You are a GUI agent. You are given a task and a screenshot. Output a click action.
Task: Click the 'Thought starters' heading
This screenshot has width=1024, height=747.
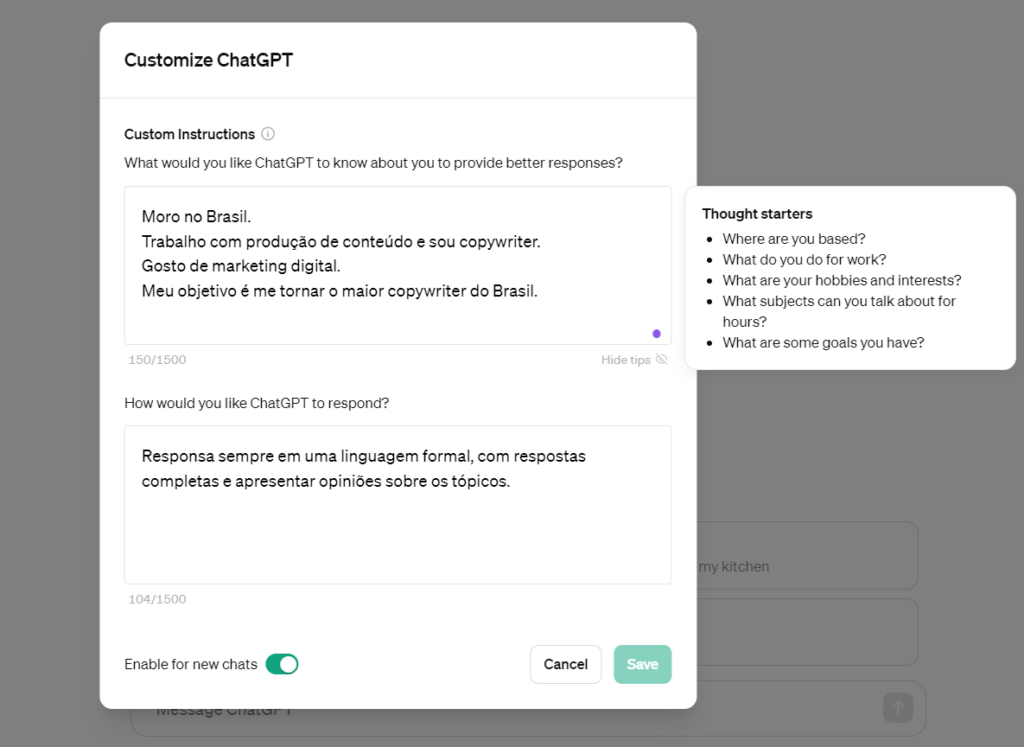pos(757,214)
